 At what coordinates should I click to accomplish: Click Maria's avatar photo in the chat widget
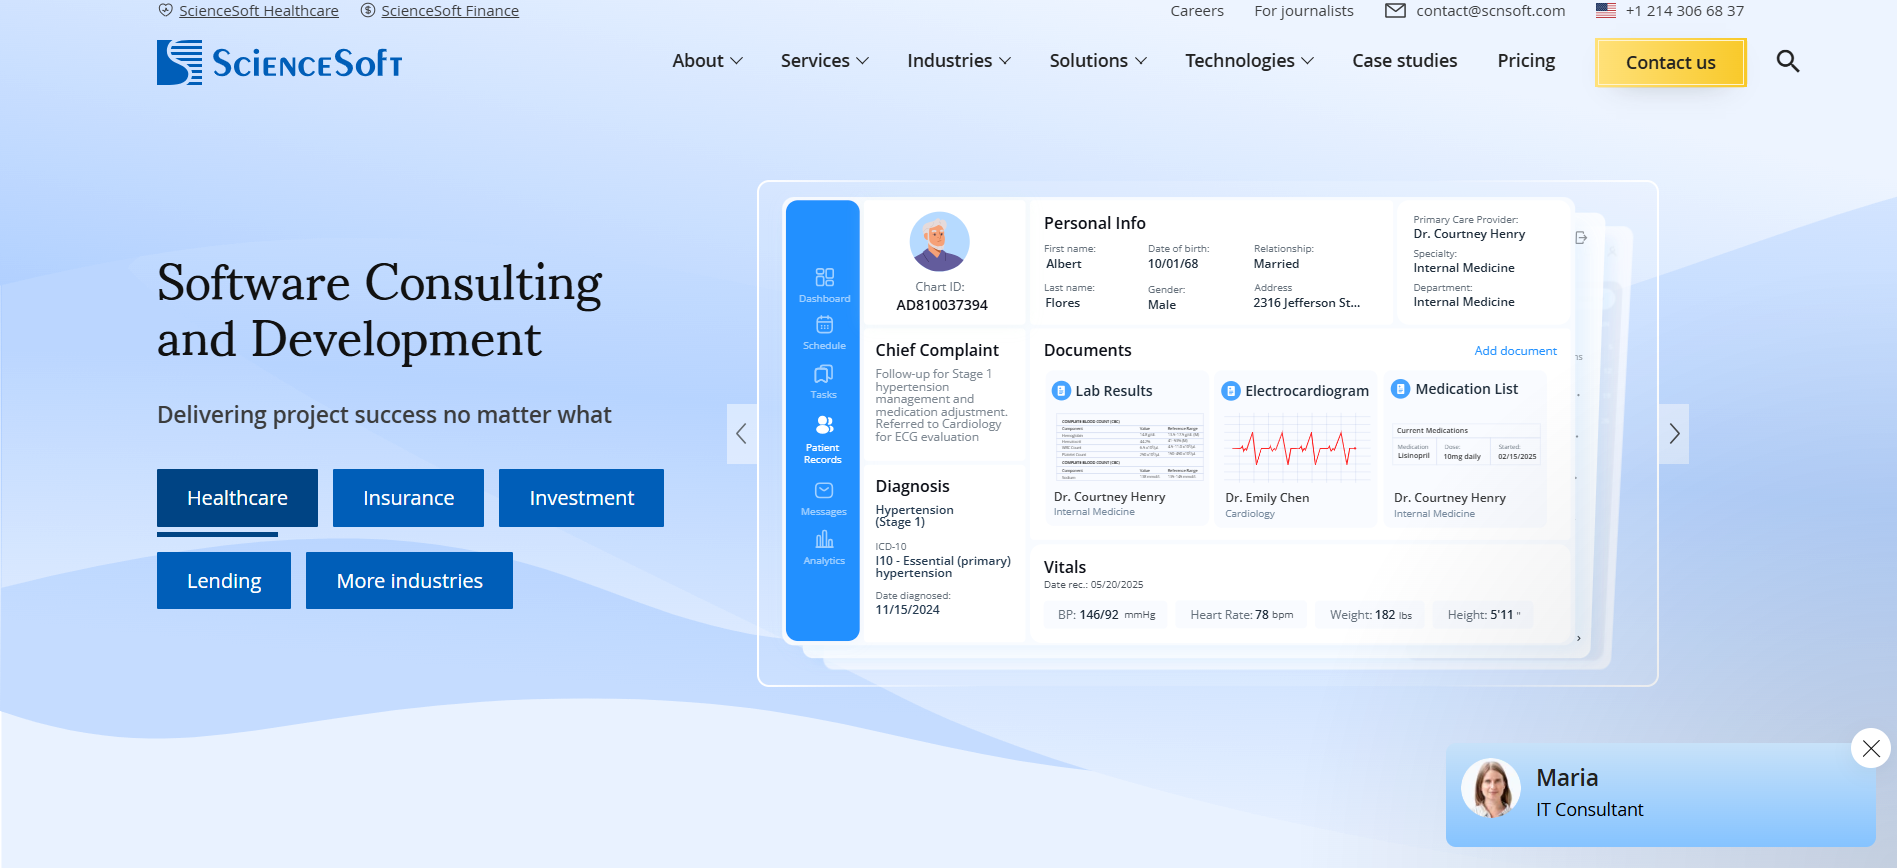point(1491,788)
